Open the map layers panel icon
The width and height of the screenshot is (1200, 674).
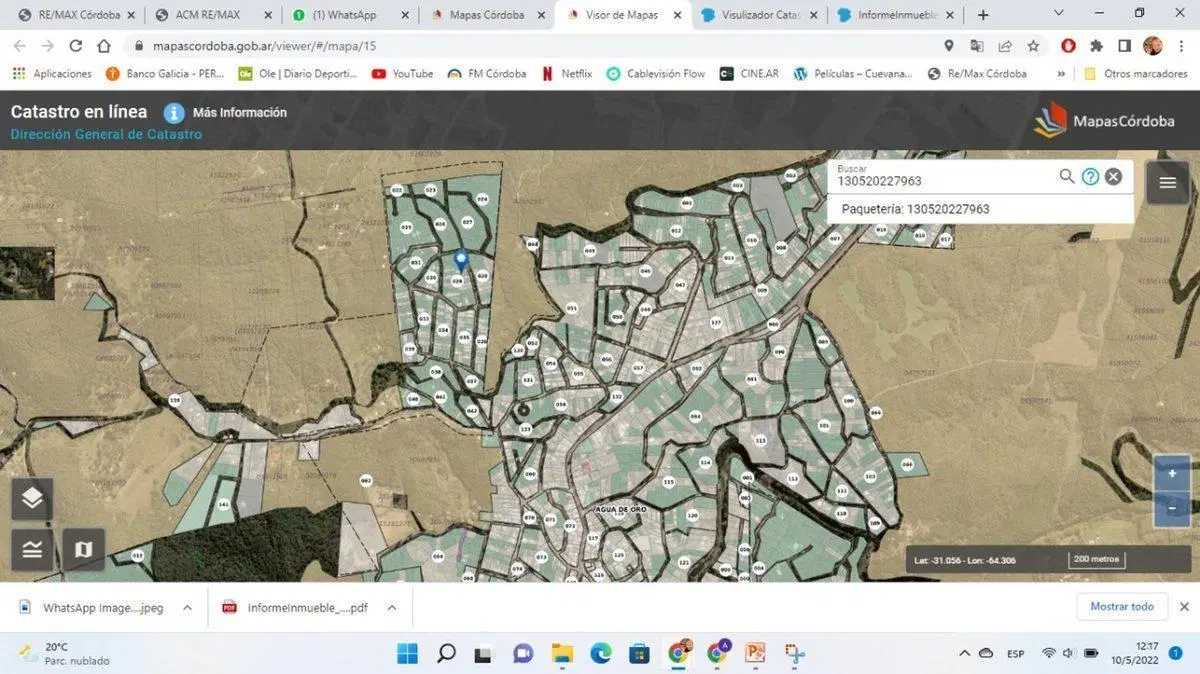[x=32, y=498]
